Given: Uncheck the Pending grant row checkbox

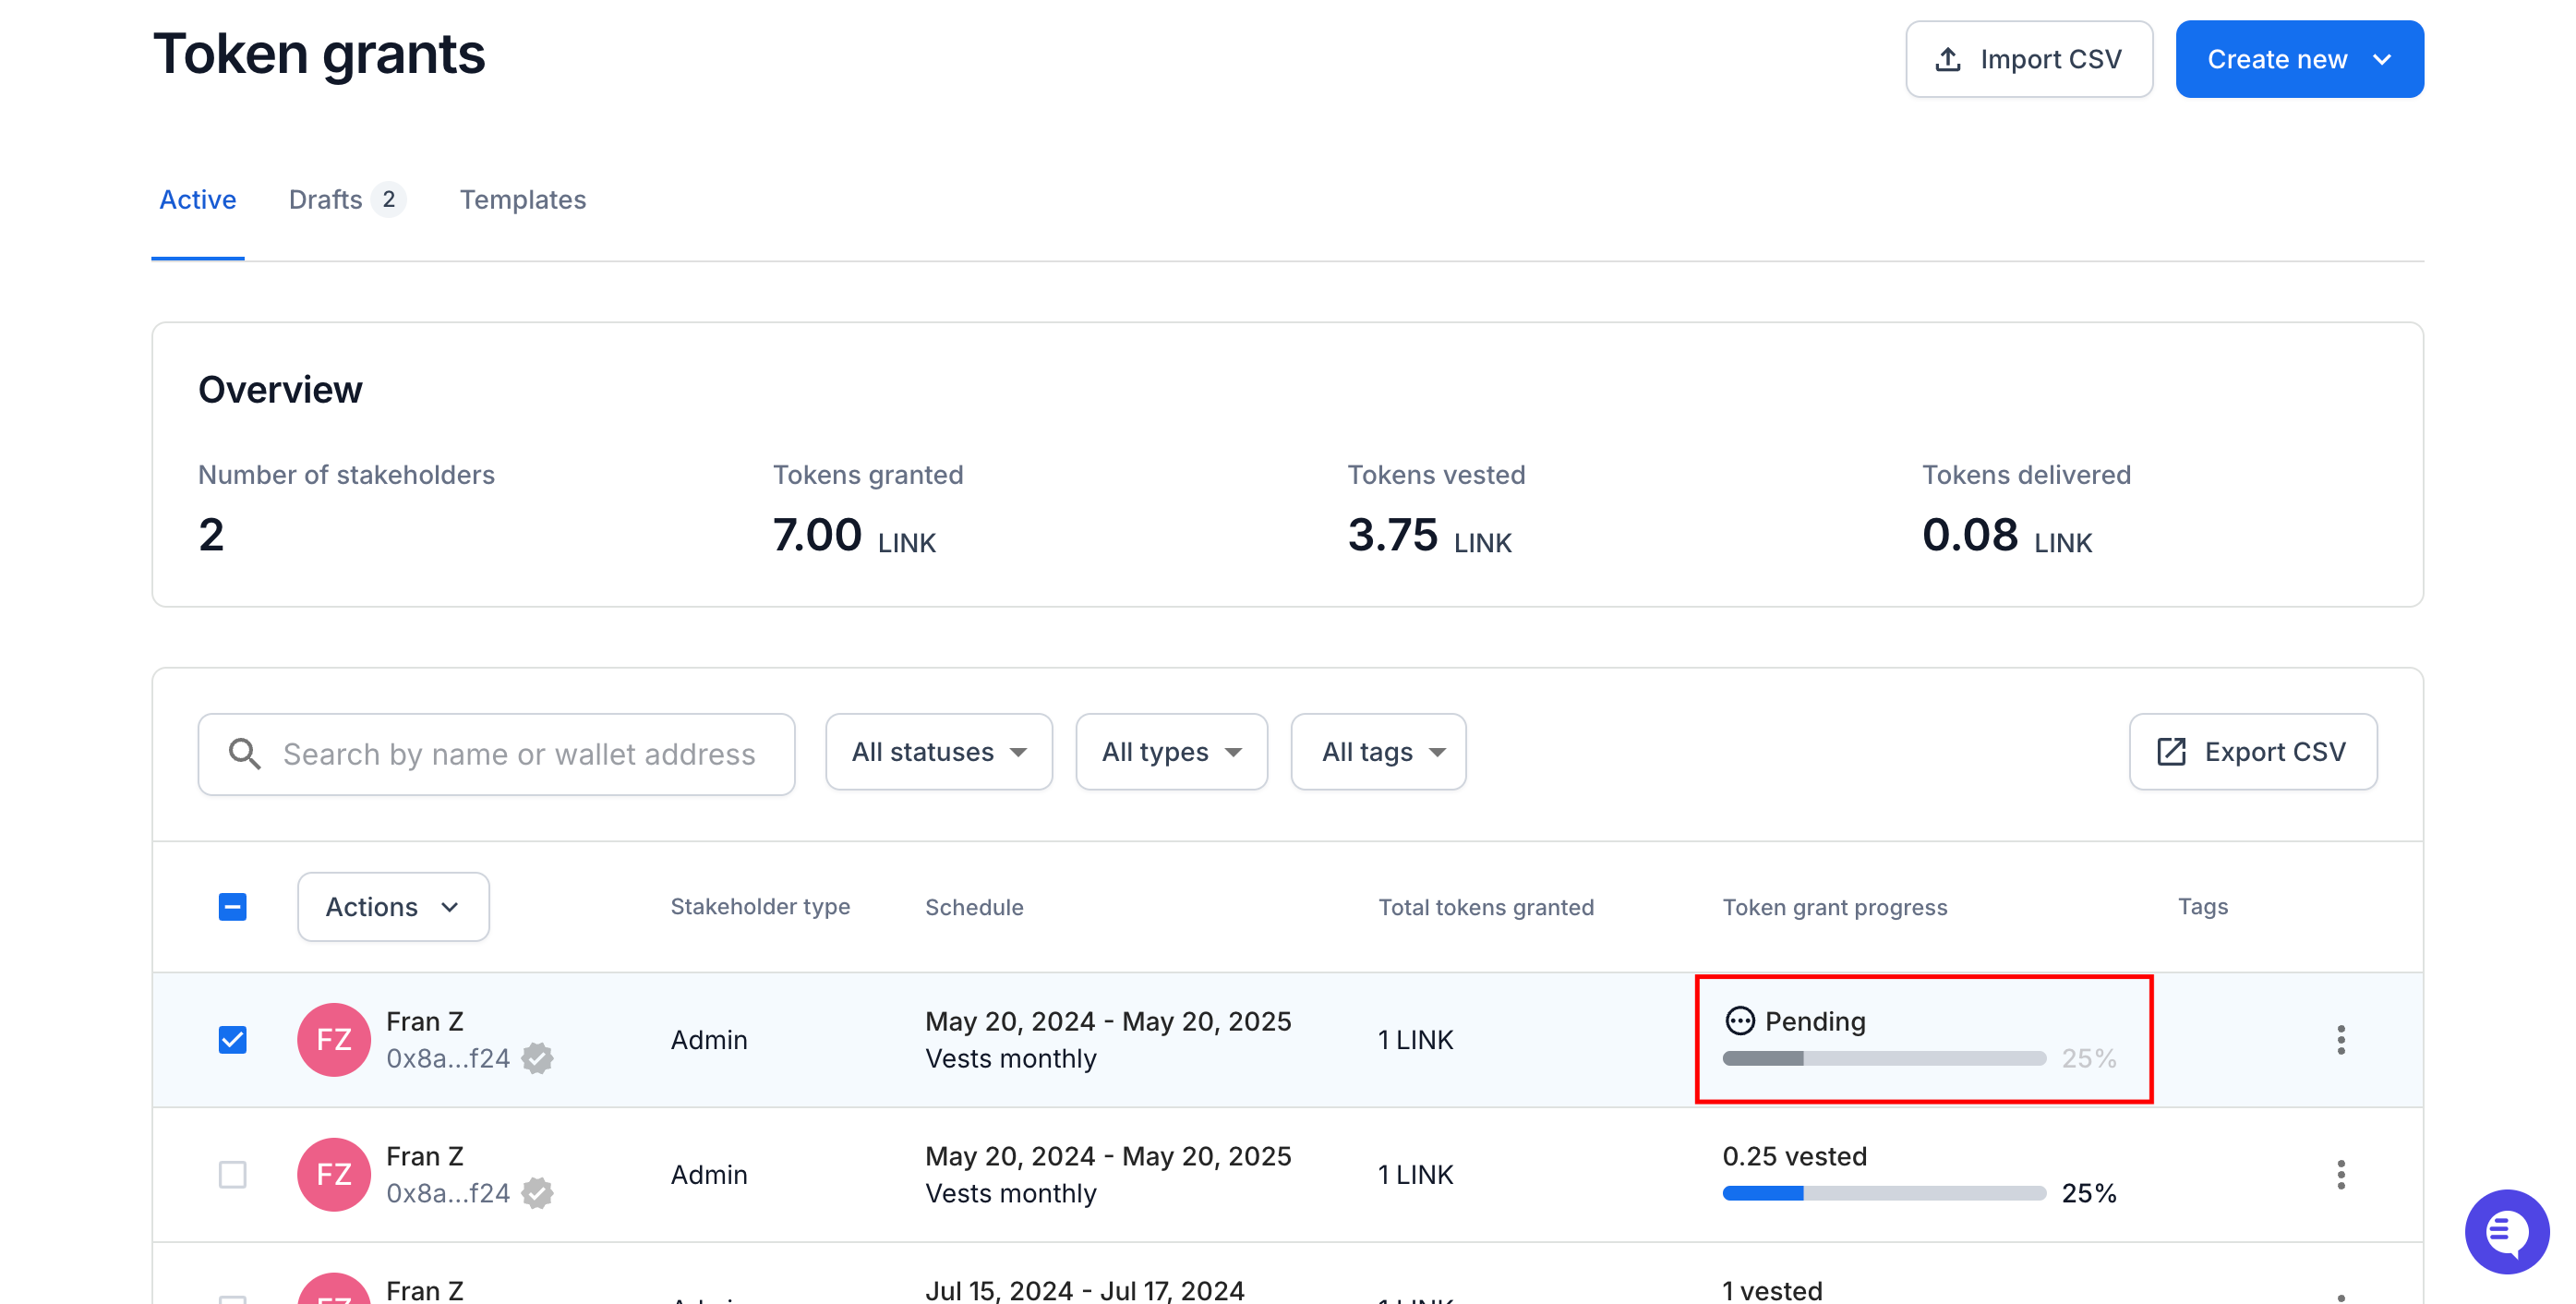Looking at the screenshot, I should tap(233, 1040).
